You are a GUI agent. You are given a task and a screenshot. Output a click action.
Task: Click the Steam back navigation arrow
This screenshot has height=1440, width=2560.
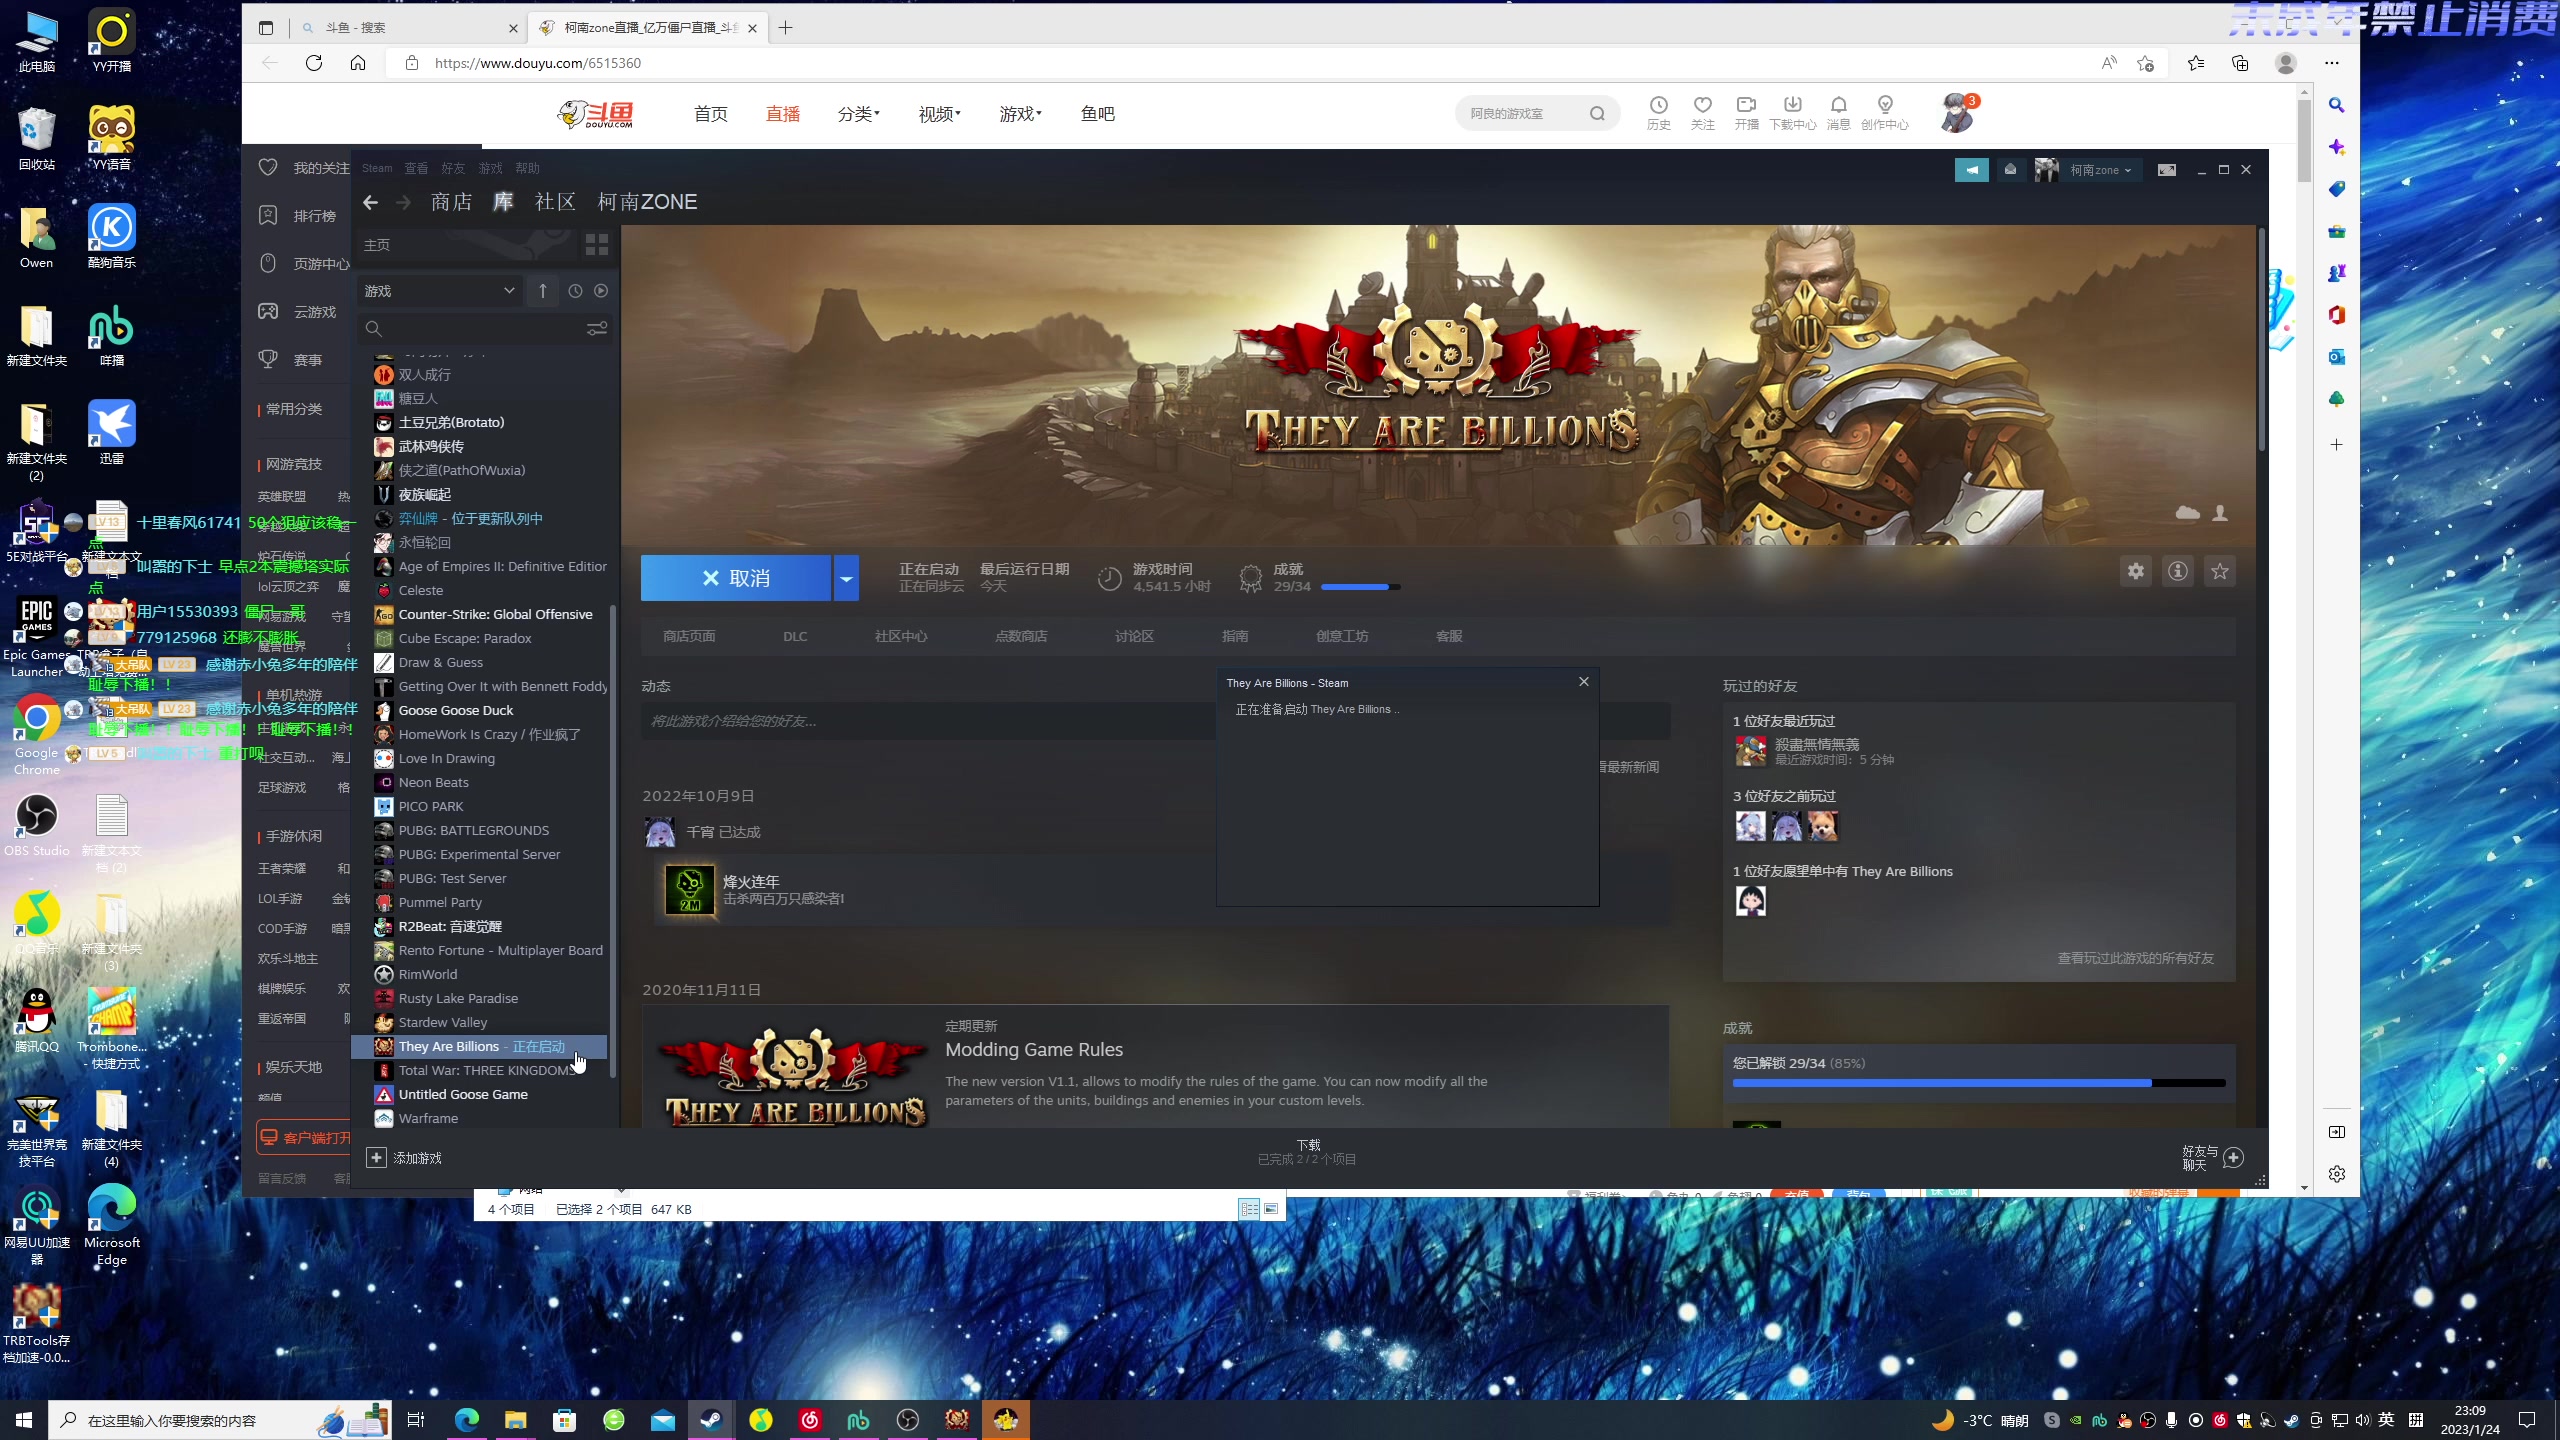coord(370,202)
